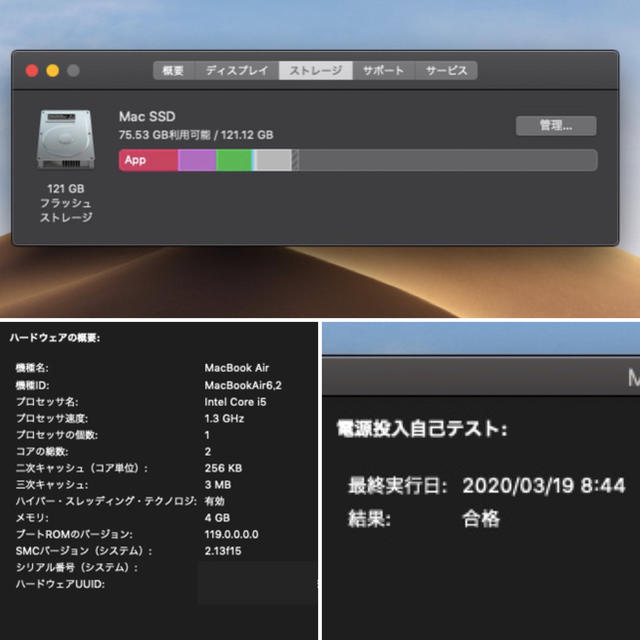Switch to the サービス tab

click(x=447, y=71)
